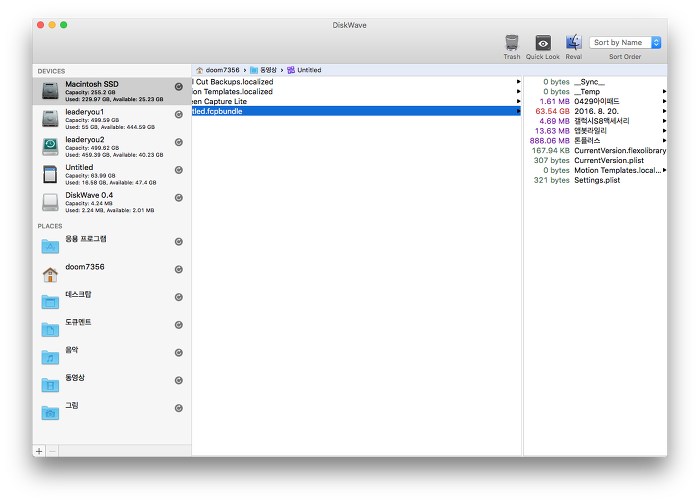Select the __Temp folder row
This screenshot has height=503, width=700.
click(596, 91)
